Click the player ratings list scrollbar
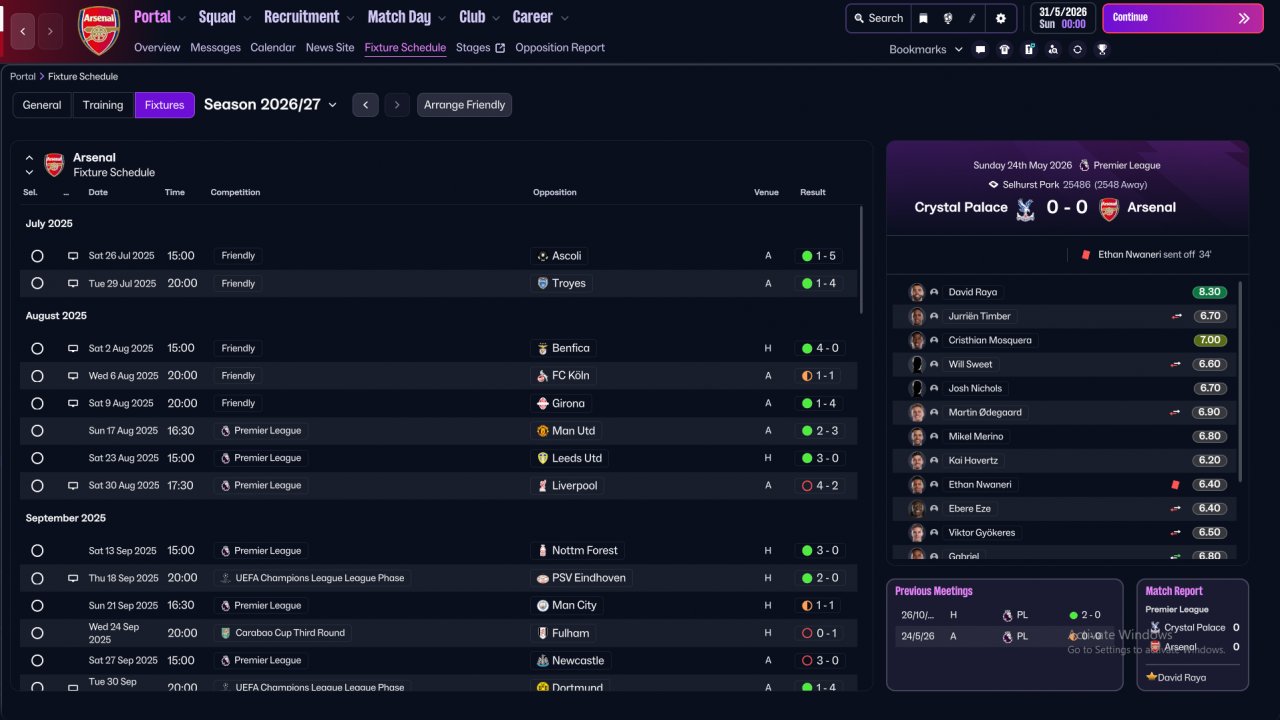 [1240, 382]
